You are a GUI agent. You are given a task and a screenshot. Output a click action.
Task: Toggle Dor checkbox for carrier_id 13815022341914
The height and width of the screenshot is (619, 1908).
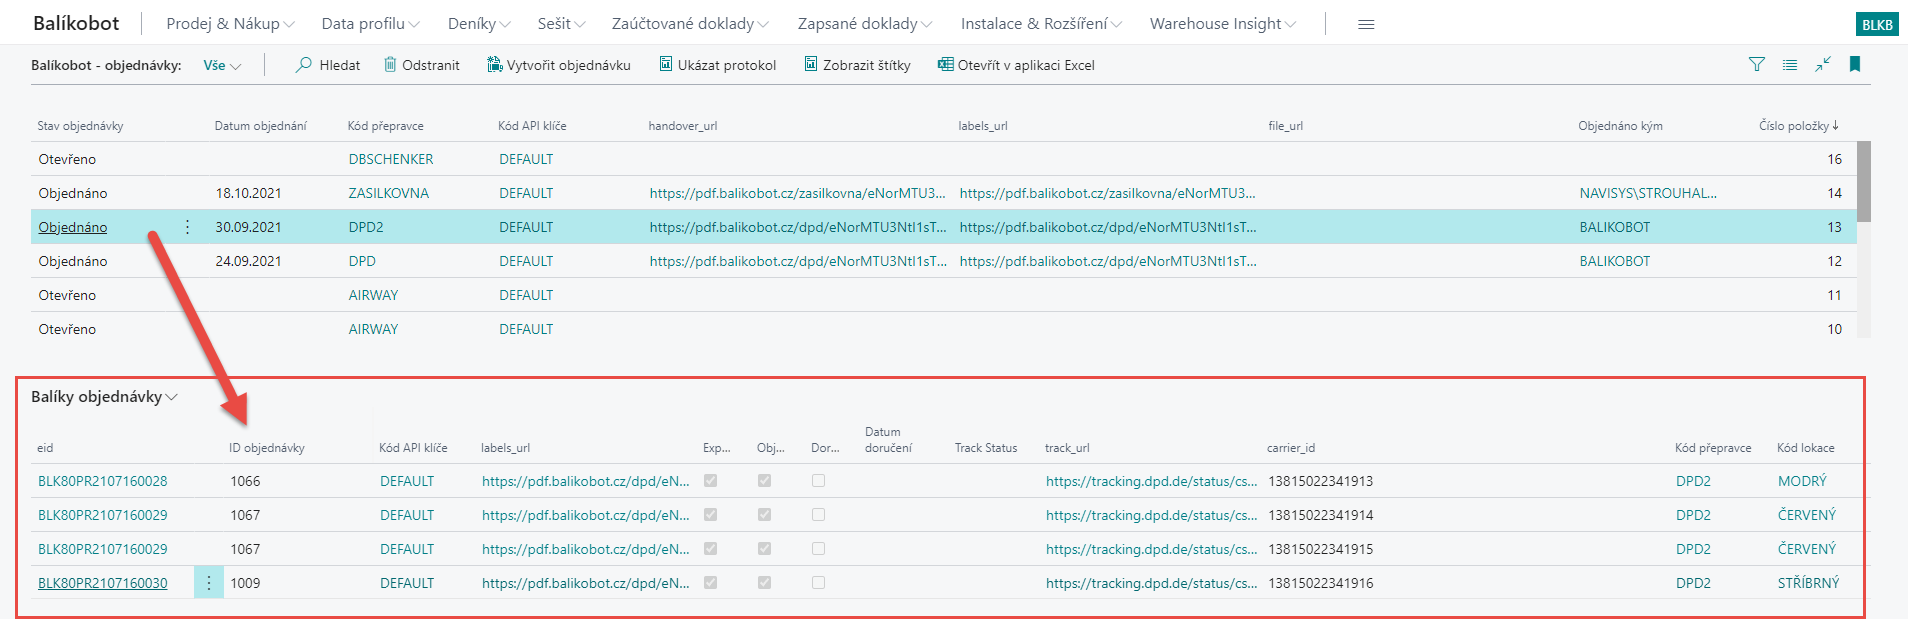[819, 515]
